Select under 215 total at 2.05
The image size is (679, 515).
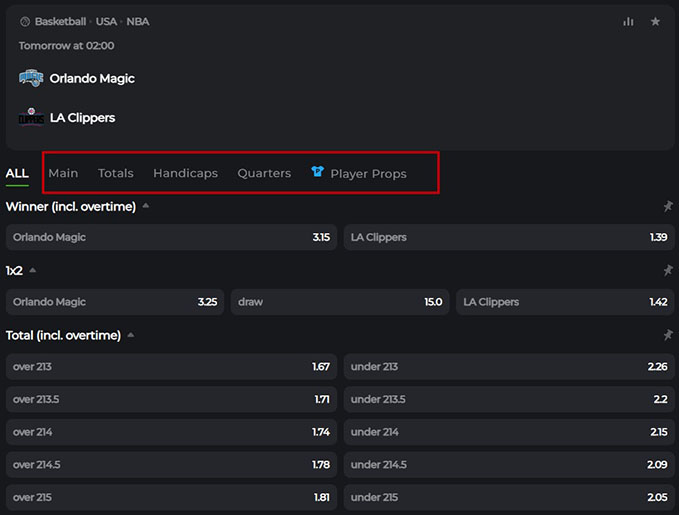point(509,497)
